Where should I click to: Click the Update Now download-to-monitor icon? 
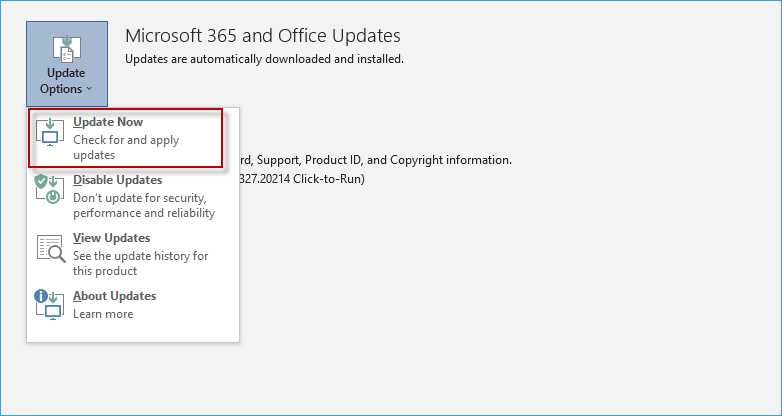50,132
